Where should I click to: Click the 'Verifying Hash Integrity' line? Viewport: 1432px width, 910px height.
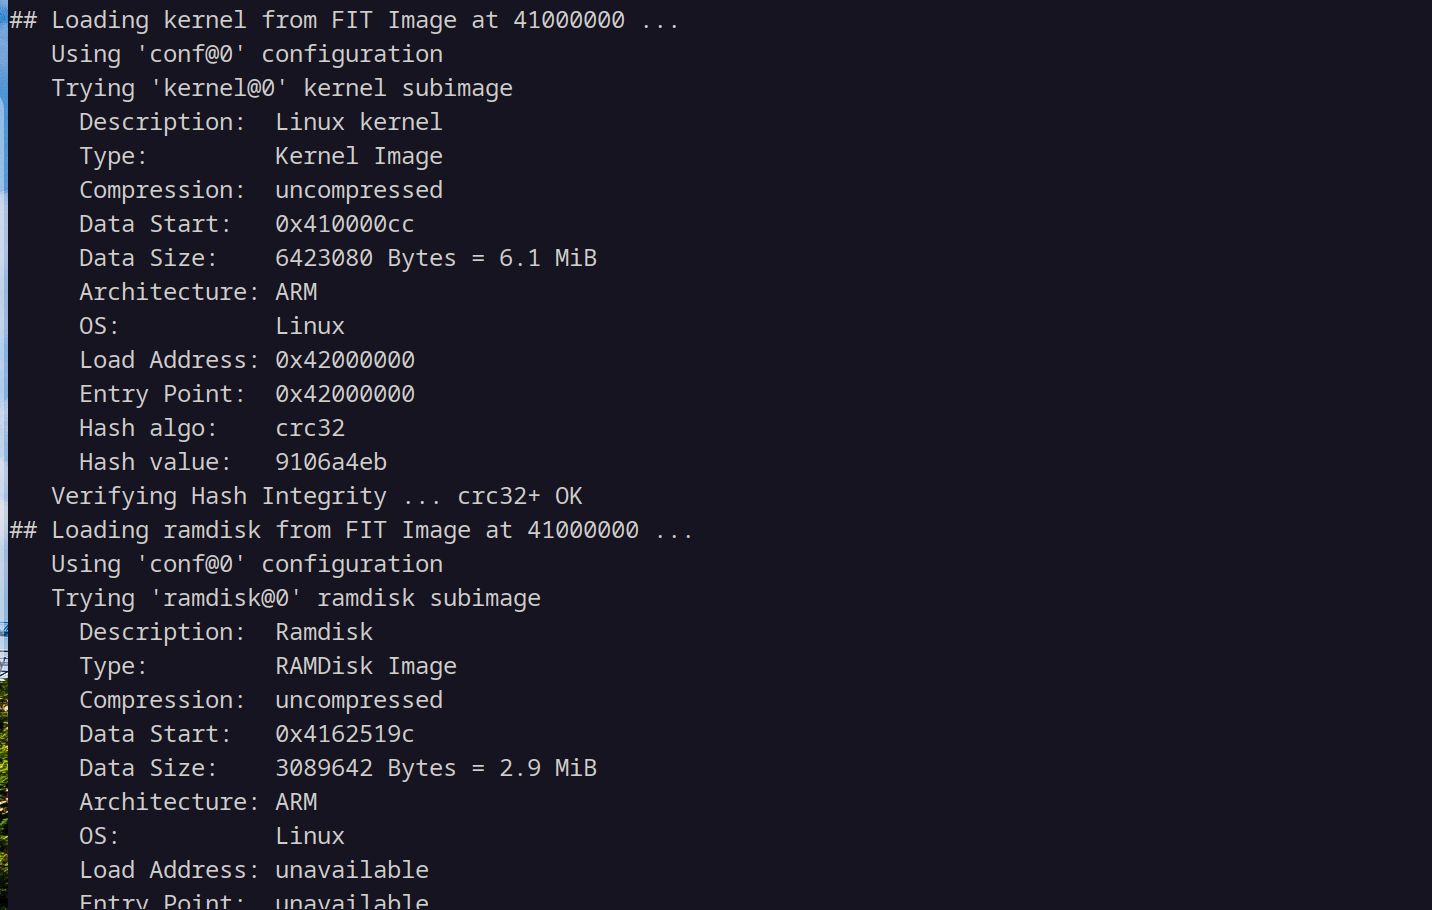pyautogui.click(x=317, y=496)
